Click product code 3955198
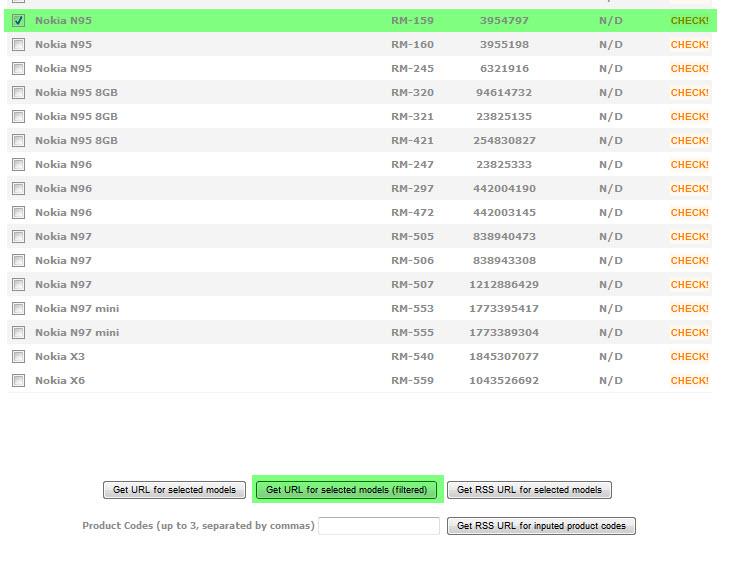729x561 pixels. [x=504, y=45]
